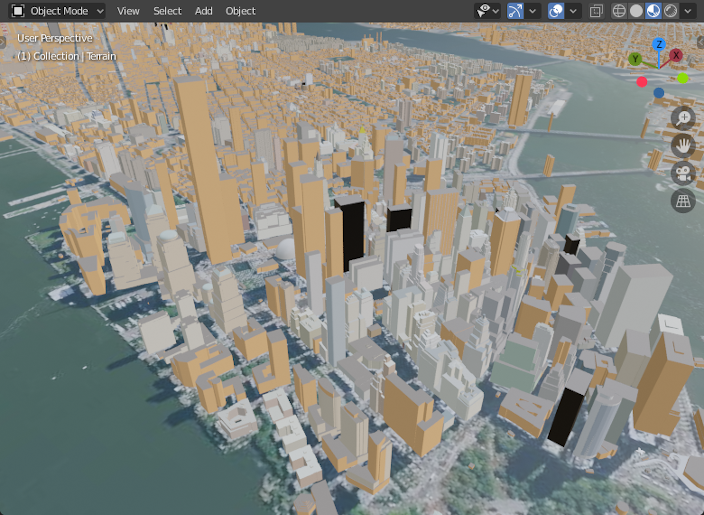Click the negative X red circle on gizmo

tap(642, 82)
